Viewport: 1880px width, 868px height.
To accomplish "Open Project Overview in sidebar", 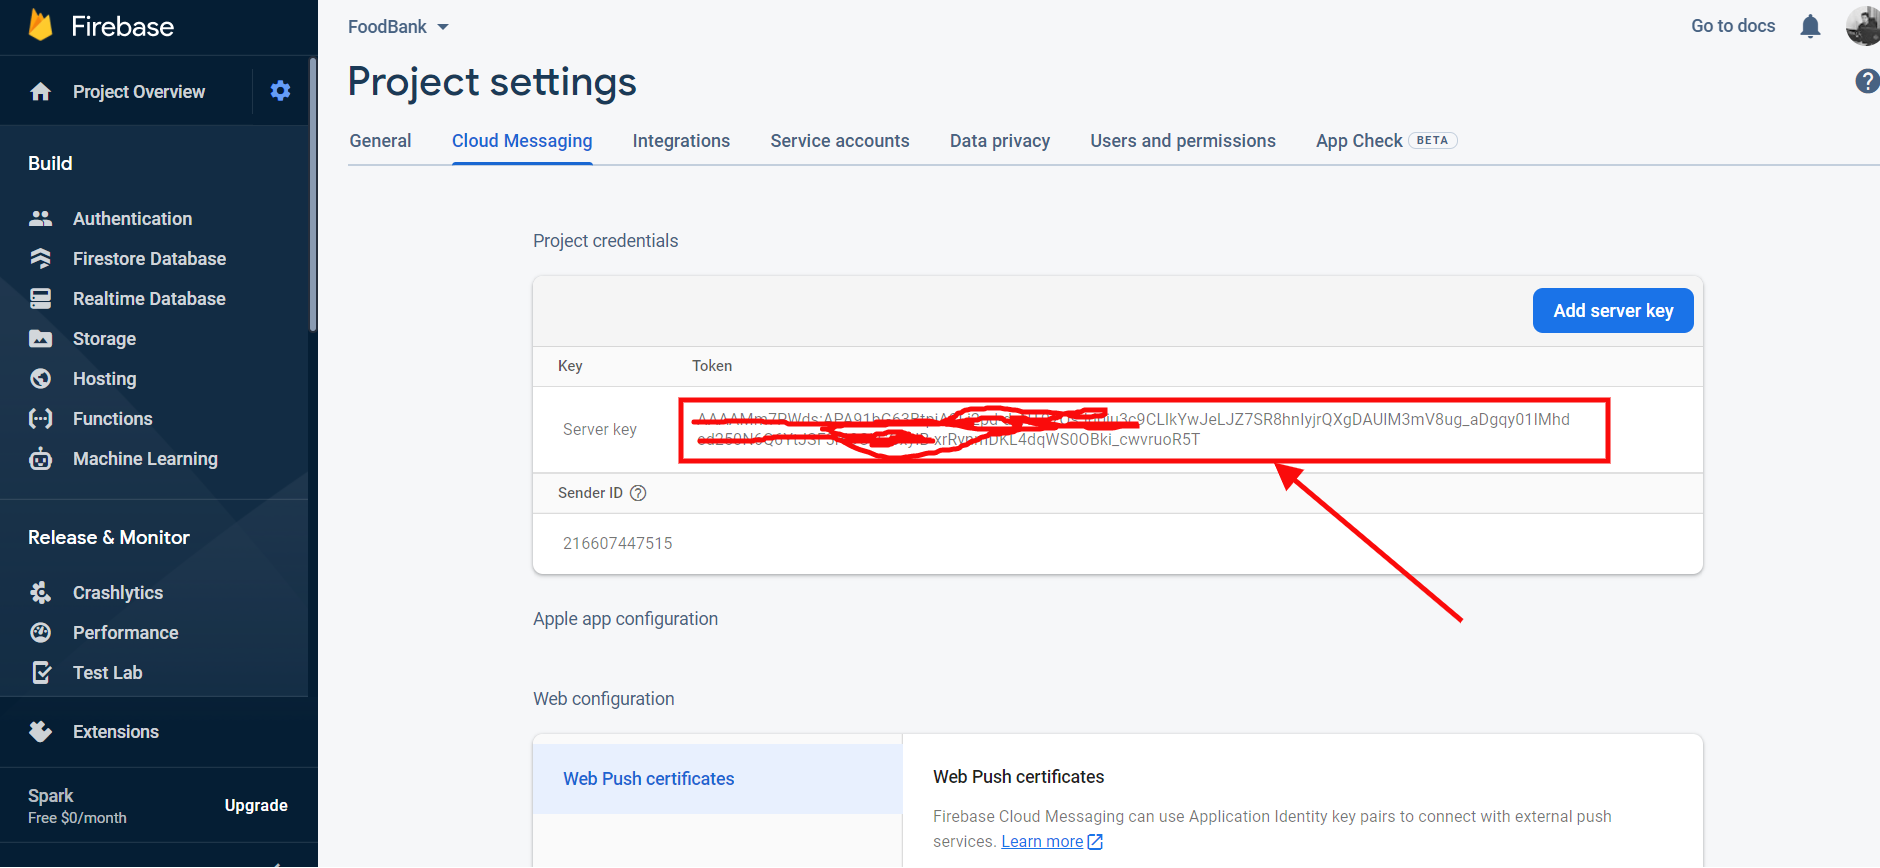I will click(x=139, y=92).
